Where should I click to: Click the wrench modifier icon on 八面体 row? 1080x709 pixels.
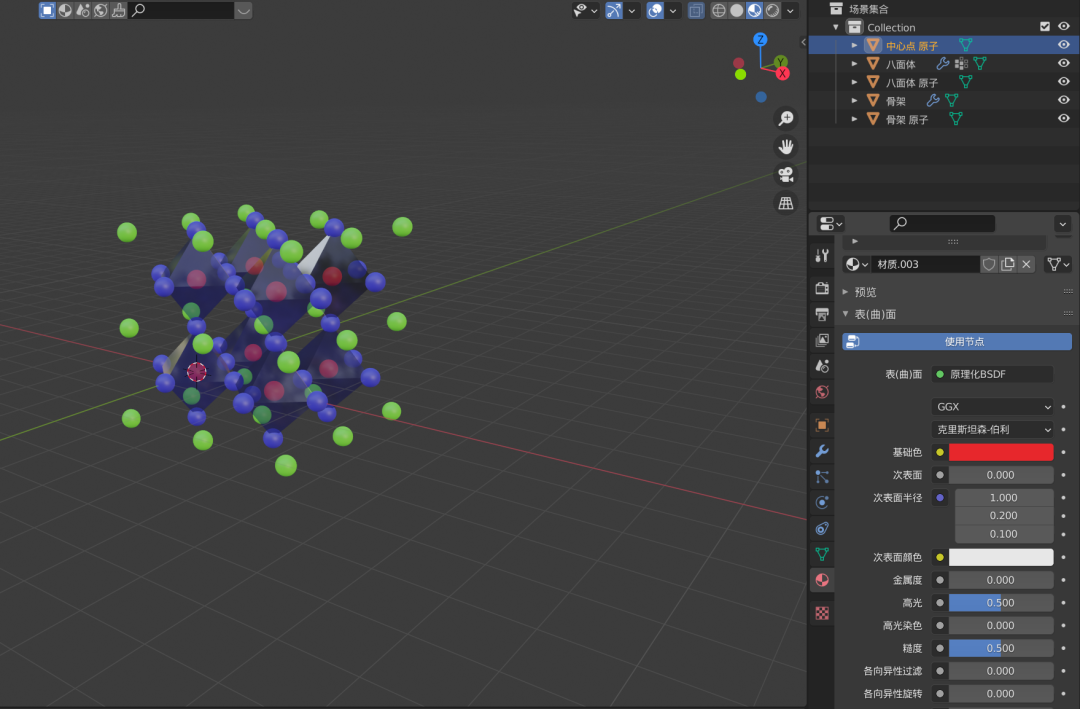click(942, 64)
